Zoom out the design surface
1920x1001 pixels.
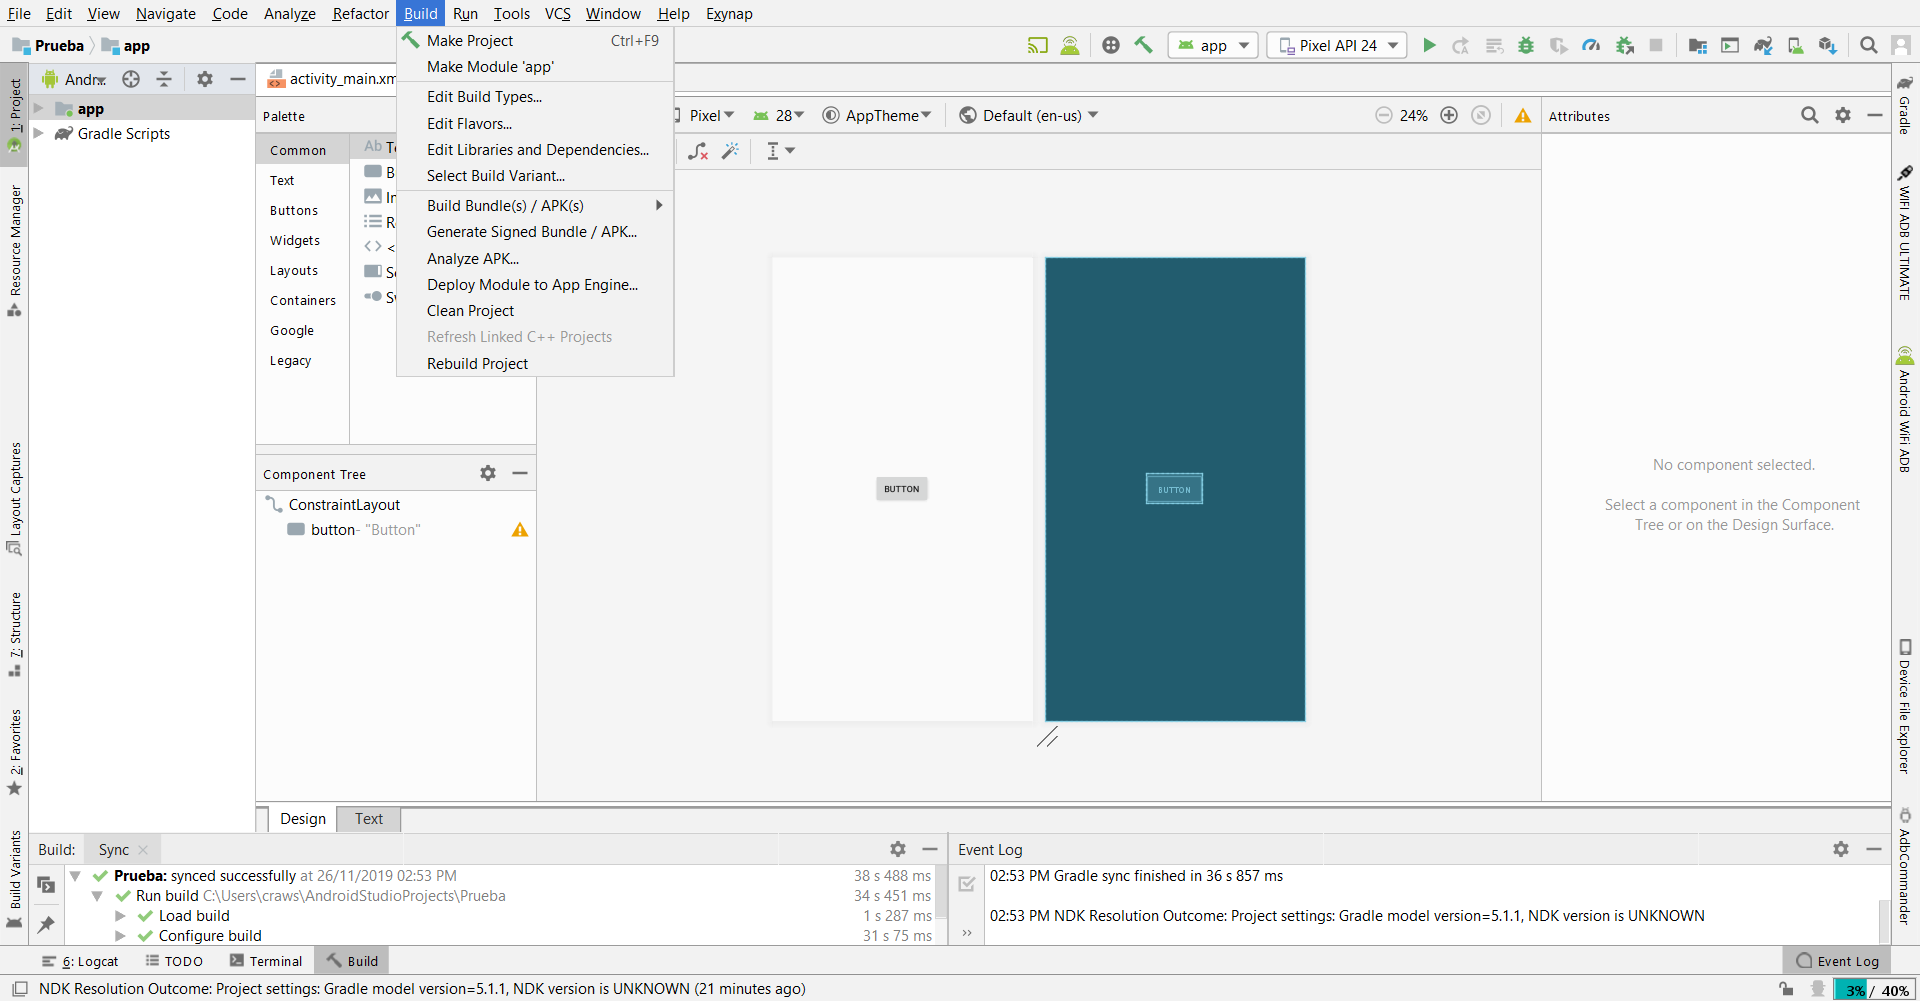tap(1384, 115)
